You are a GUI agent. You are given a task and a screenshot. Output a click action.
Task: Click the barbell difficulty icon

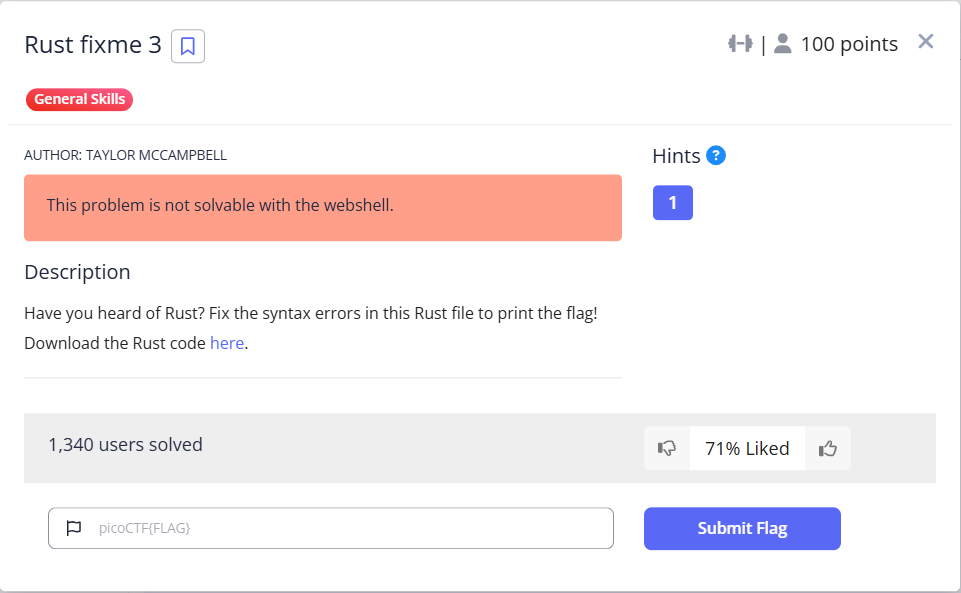(740, 43)
